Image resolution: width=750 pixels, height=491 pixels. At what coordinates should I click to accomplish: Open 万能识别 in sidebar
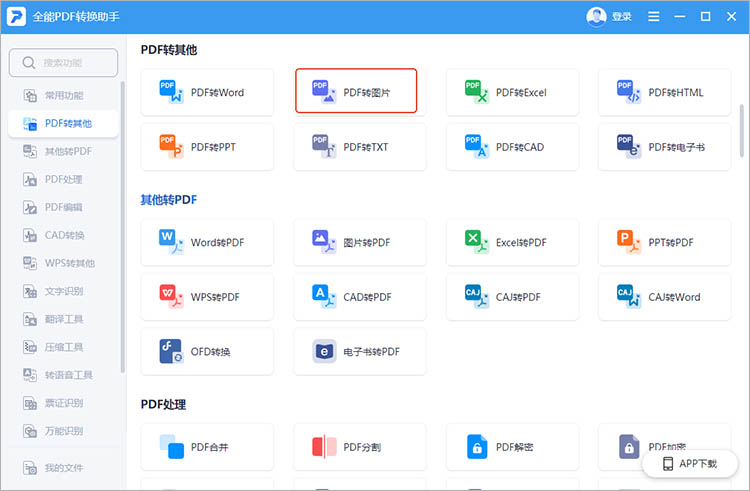tap(63, 431)
